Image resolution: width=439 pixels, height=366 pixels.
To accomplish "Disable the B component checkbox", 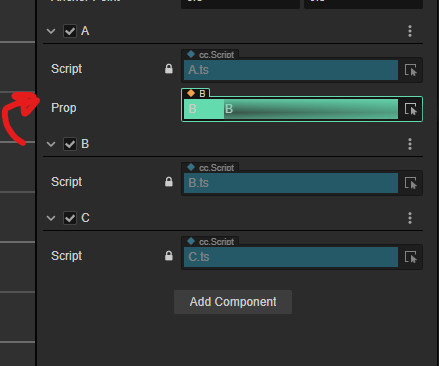I will click(x=70, y=144).
